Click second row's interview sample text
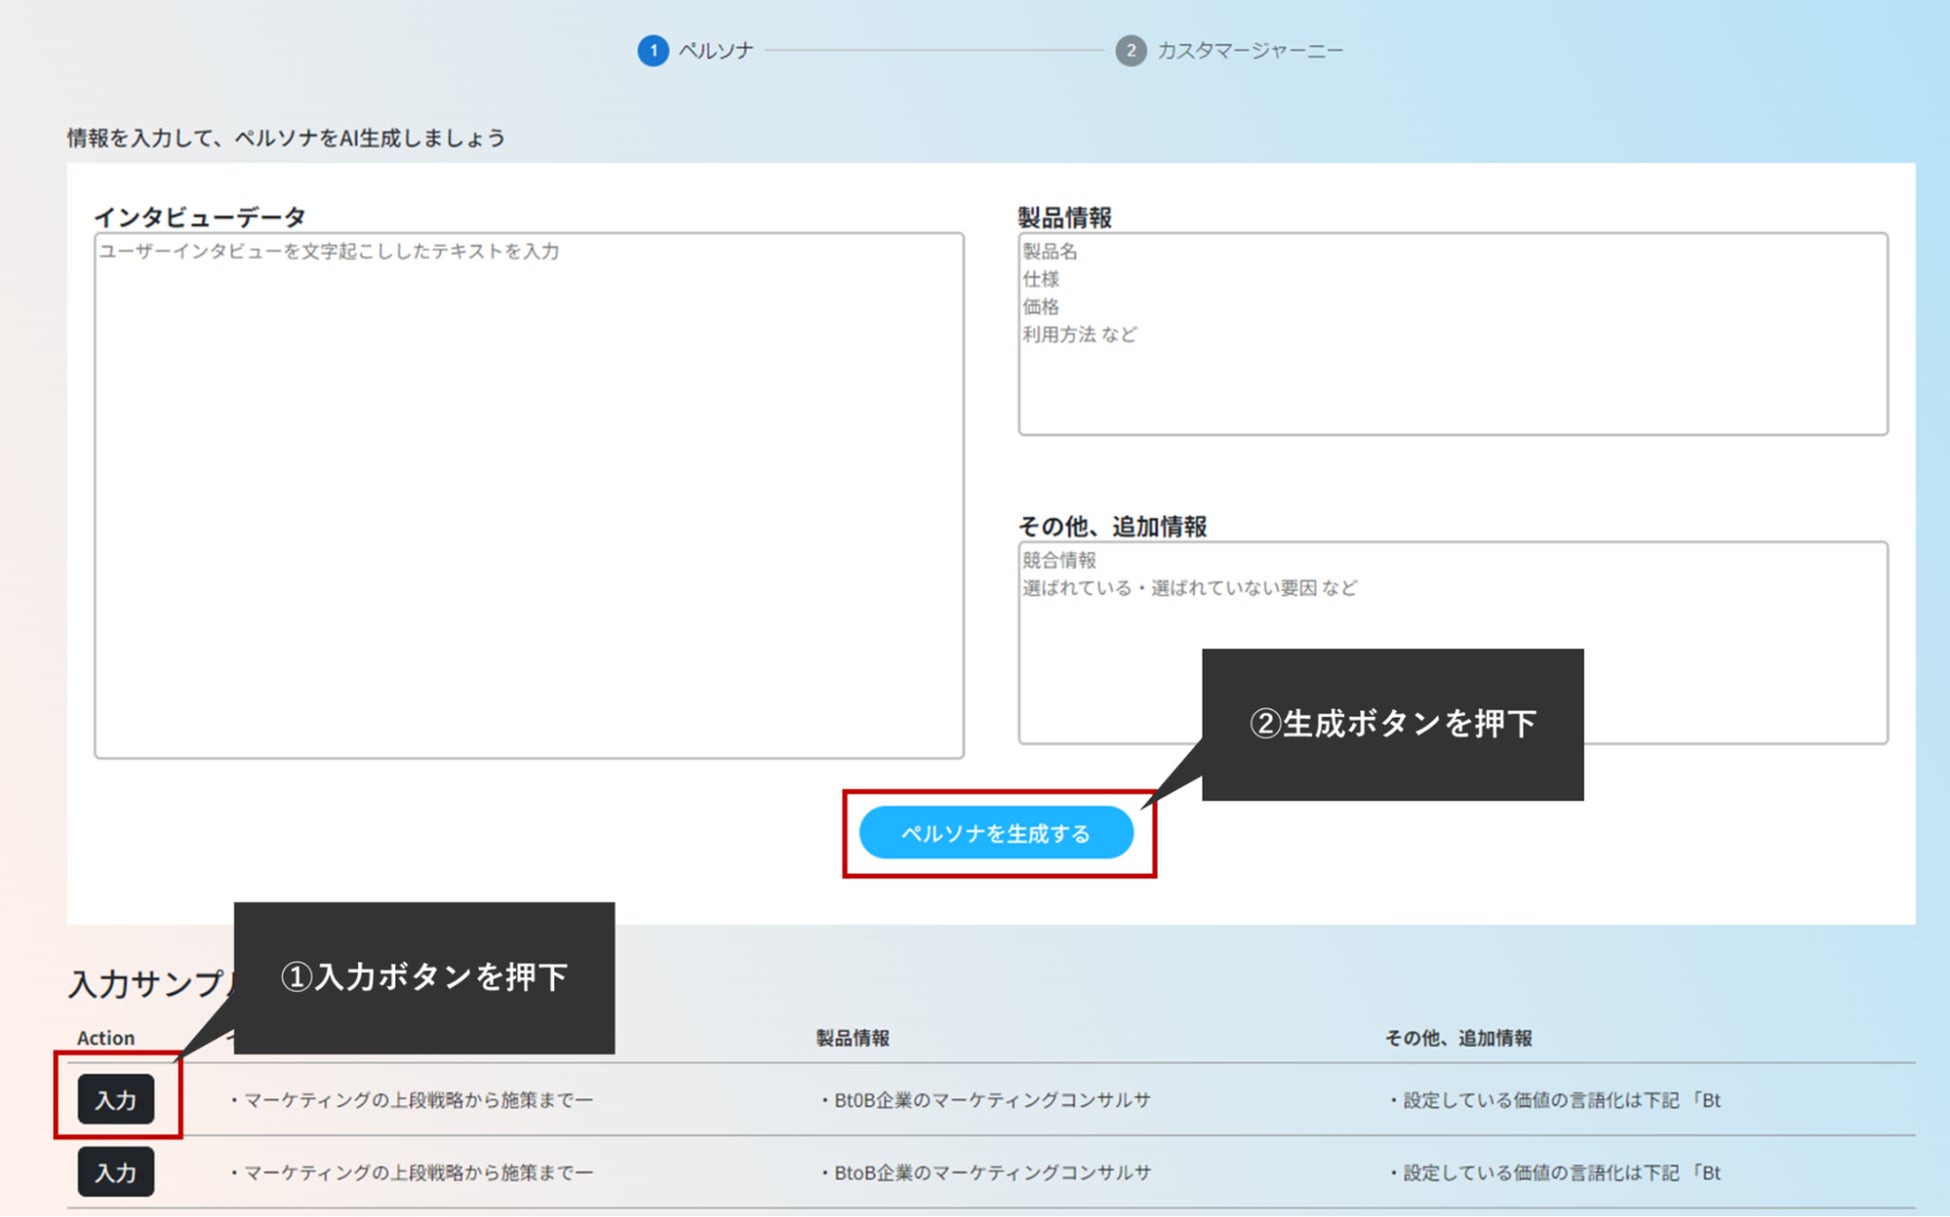The height and width of the screenshot is (1217, 1950). pos(412,1172)
